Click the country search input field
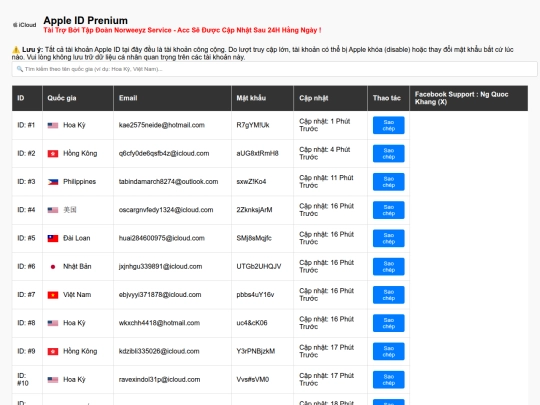This screenshot has width=540, height=405. tap(274, 69)
